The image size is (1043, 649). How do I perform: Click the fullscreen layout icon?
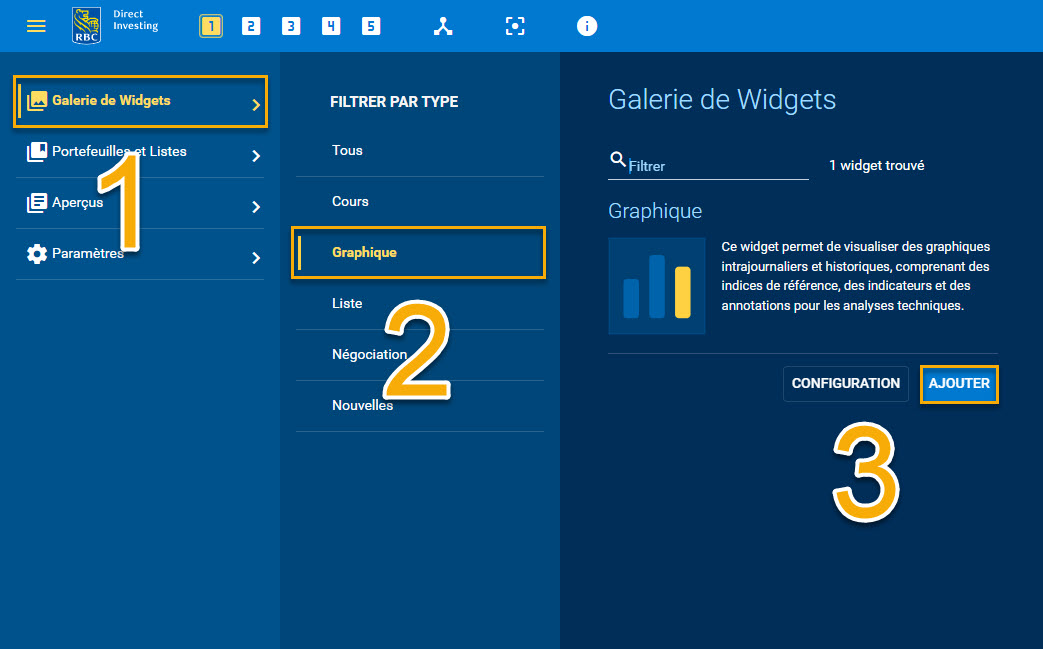(515, 26)
